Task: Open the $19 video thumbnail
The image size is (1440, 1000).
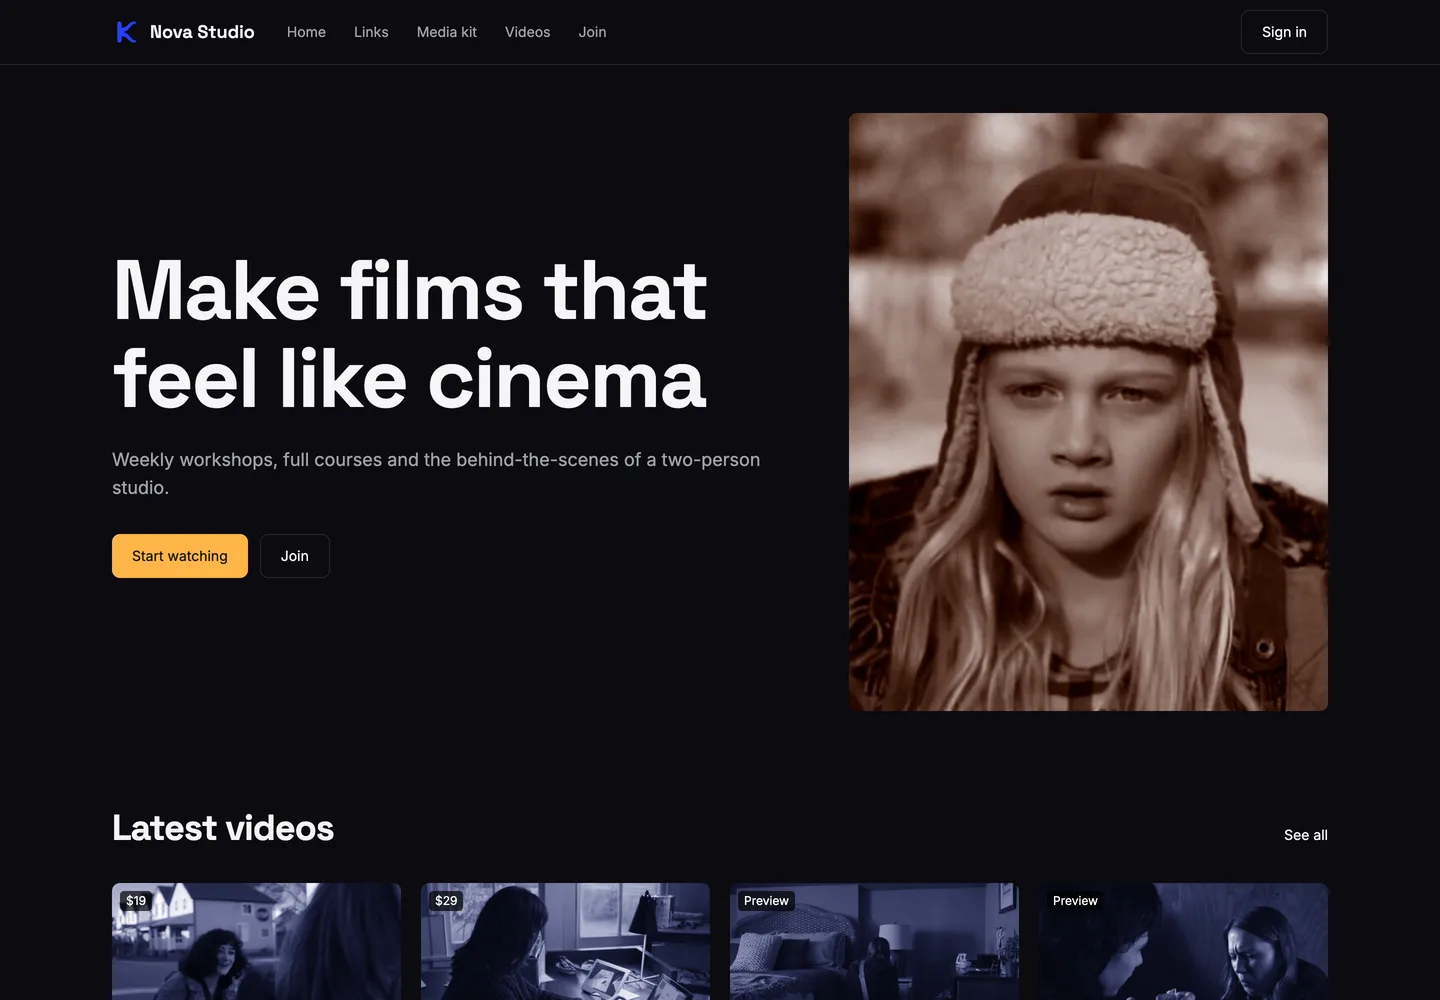Action: pyautogui.click(x=256, y=941)
